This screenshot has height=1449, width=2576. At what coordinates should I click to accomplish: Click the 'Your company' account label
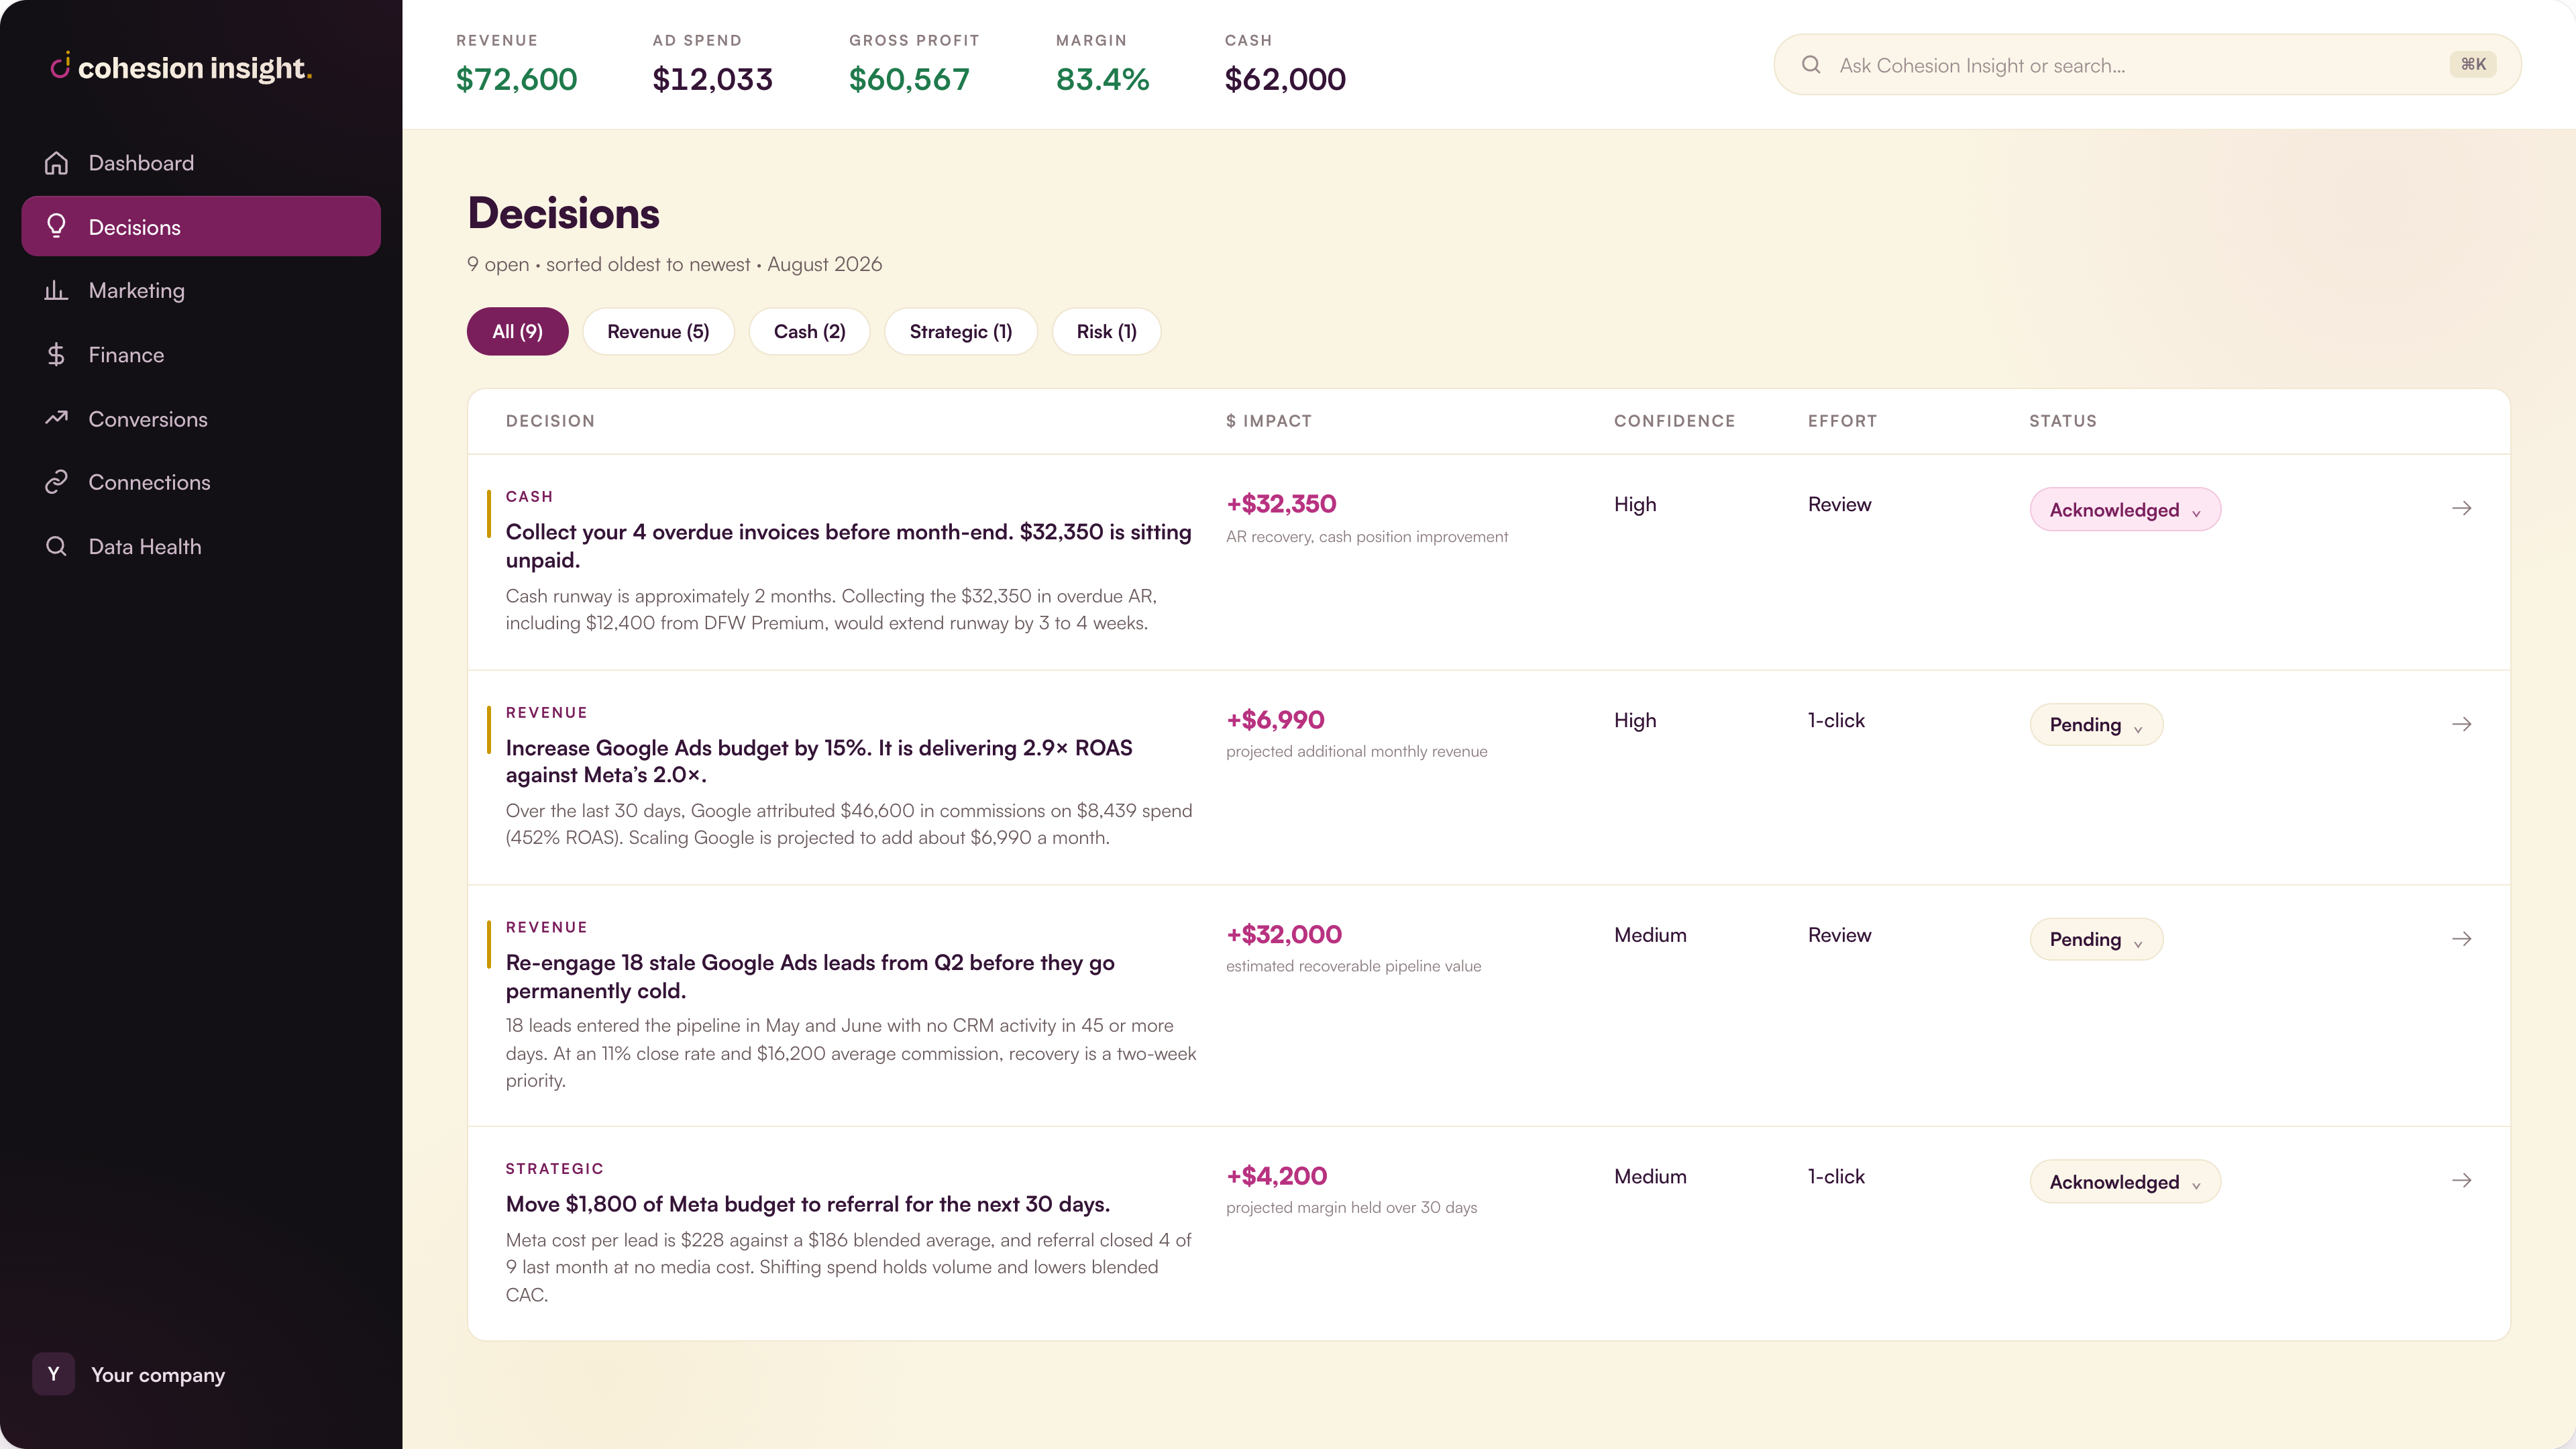(x=158, y=1374)
